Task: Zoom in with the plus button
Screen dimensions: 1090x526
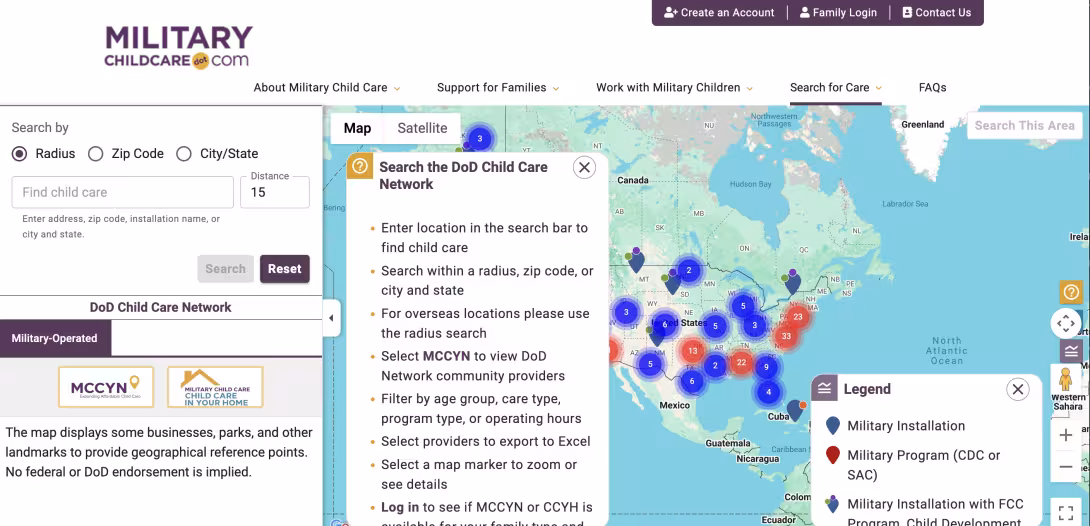Action: (x=1066, y=435)
